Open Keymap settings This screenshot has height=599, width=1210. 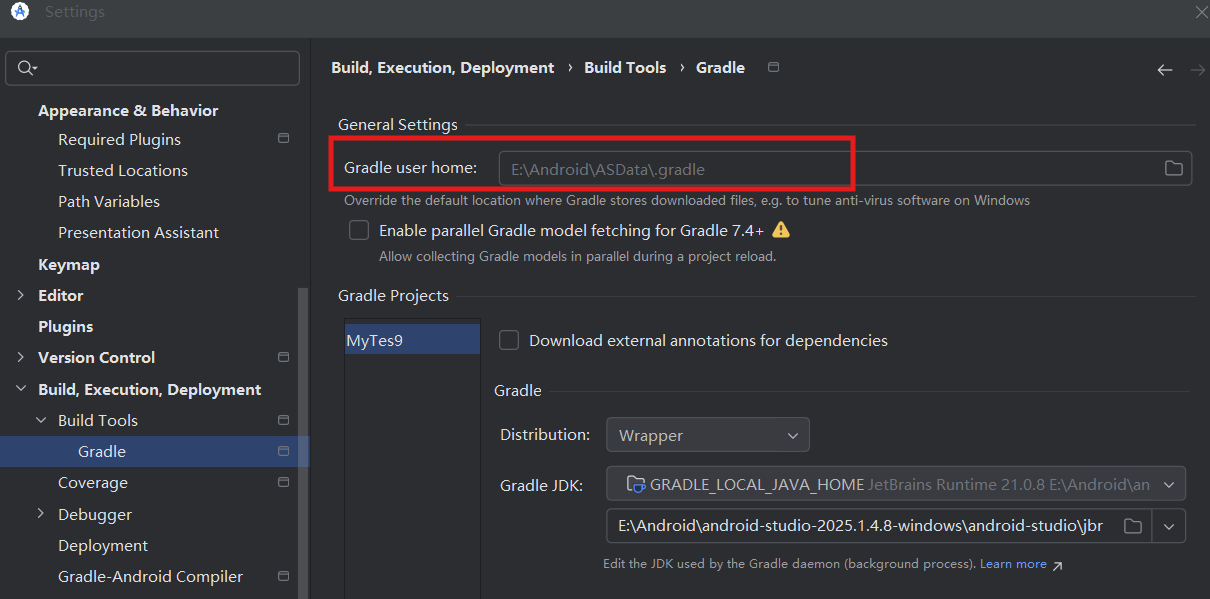[x=69, y=264]
